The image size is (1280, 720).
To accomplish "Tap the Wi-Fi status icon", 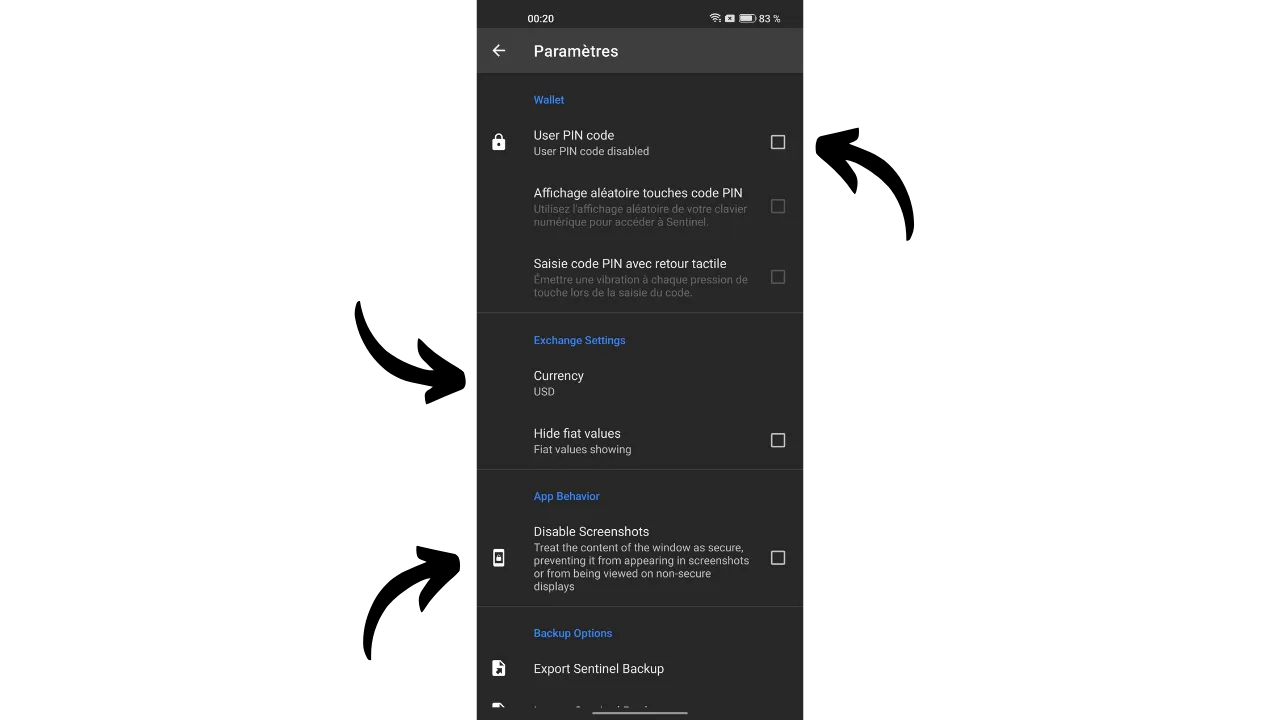I will (715, 18).
